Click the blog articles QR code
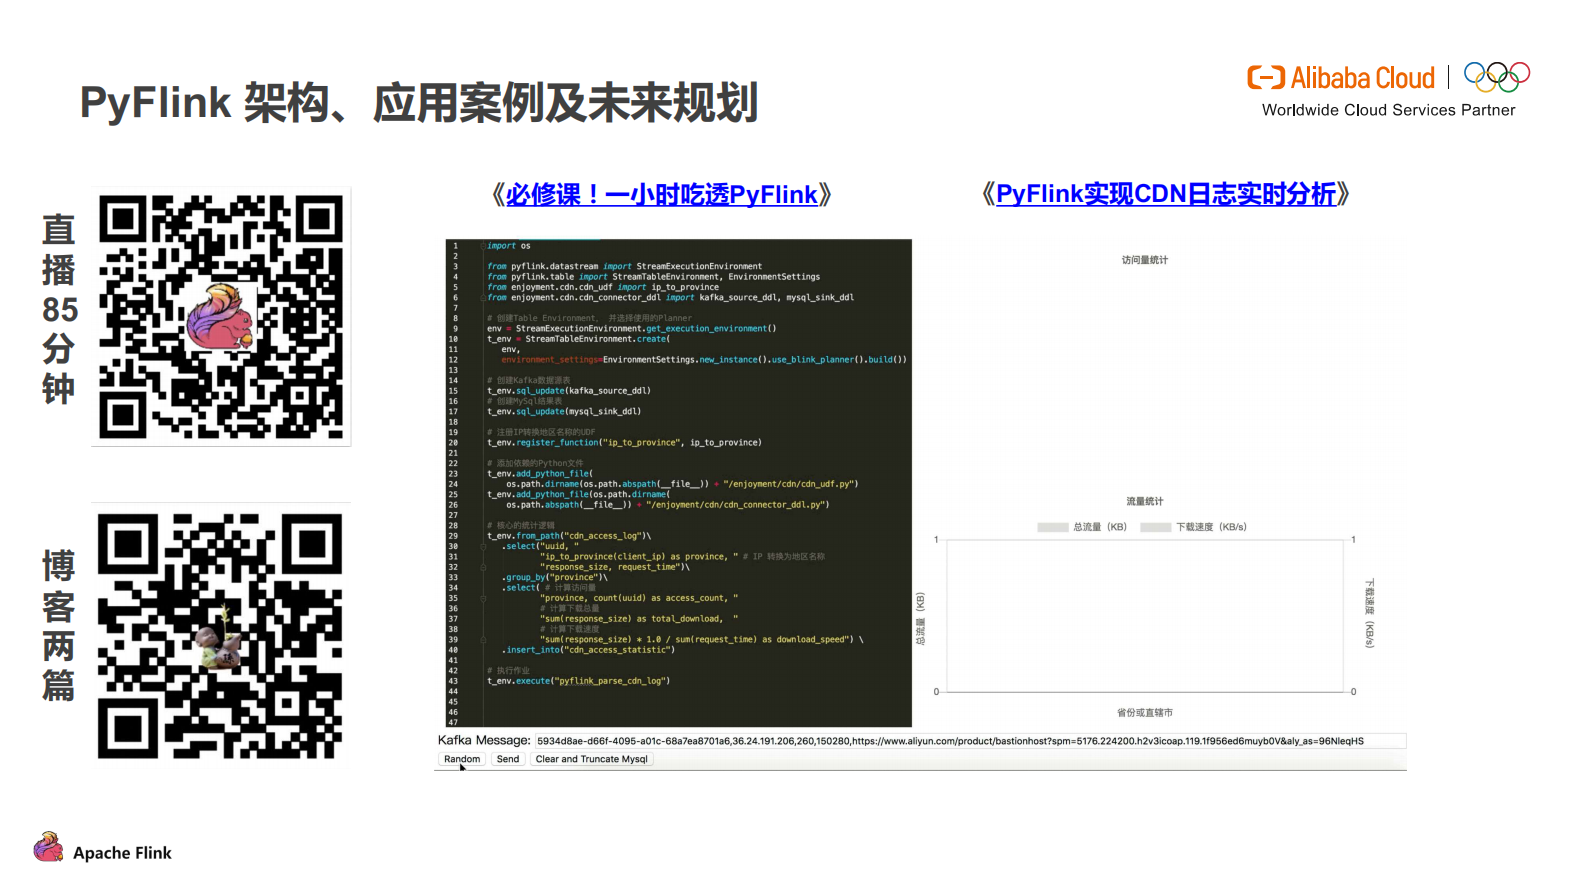The image size is (1587, 893). coord(221,635)
